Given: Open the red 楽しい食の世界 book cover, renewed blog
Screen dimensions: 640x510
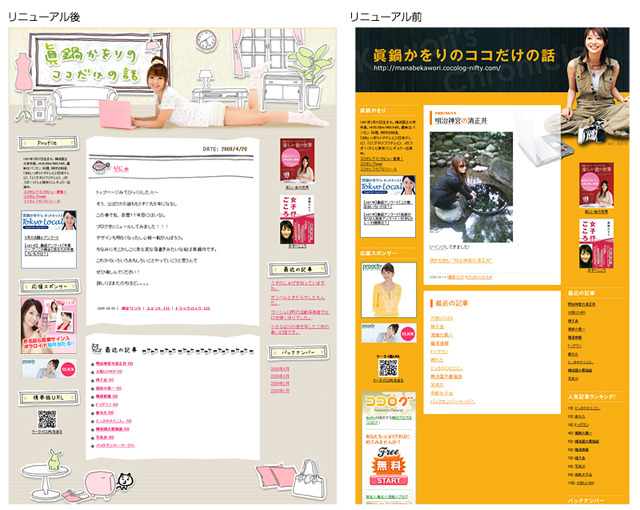Looking at the screenshot, I should pyautogui.click(x=297, y=160).
